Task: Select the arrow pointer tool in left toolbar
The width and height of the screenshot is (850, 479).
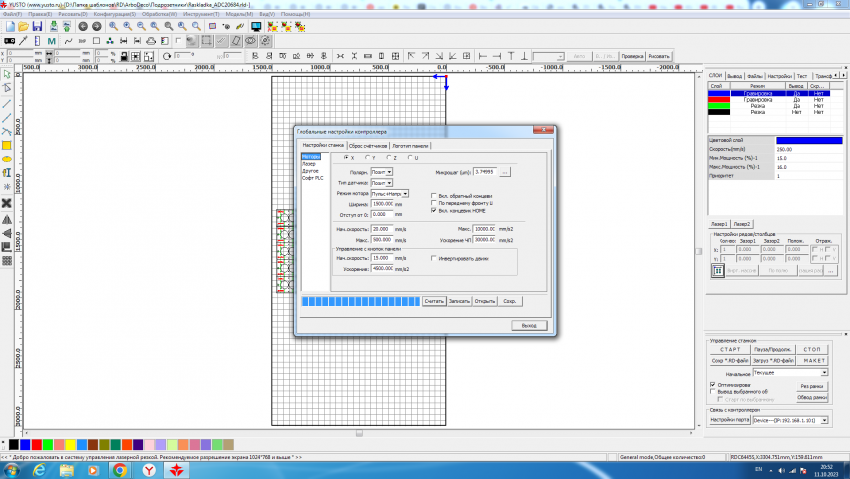Action: tap(7, 75)
